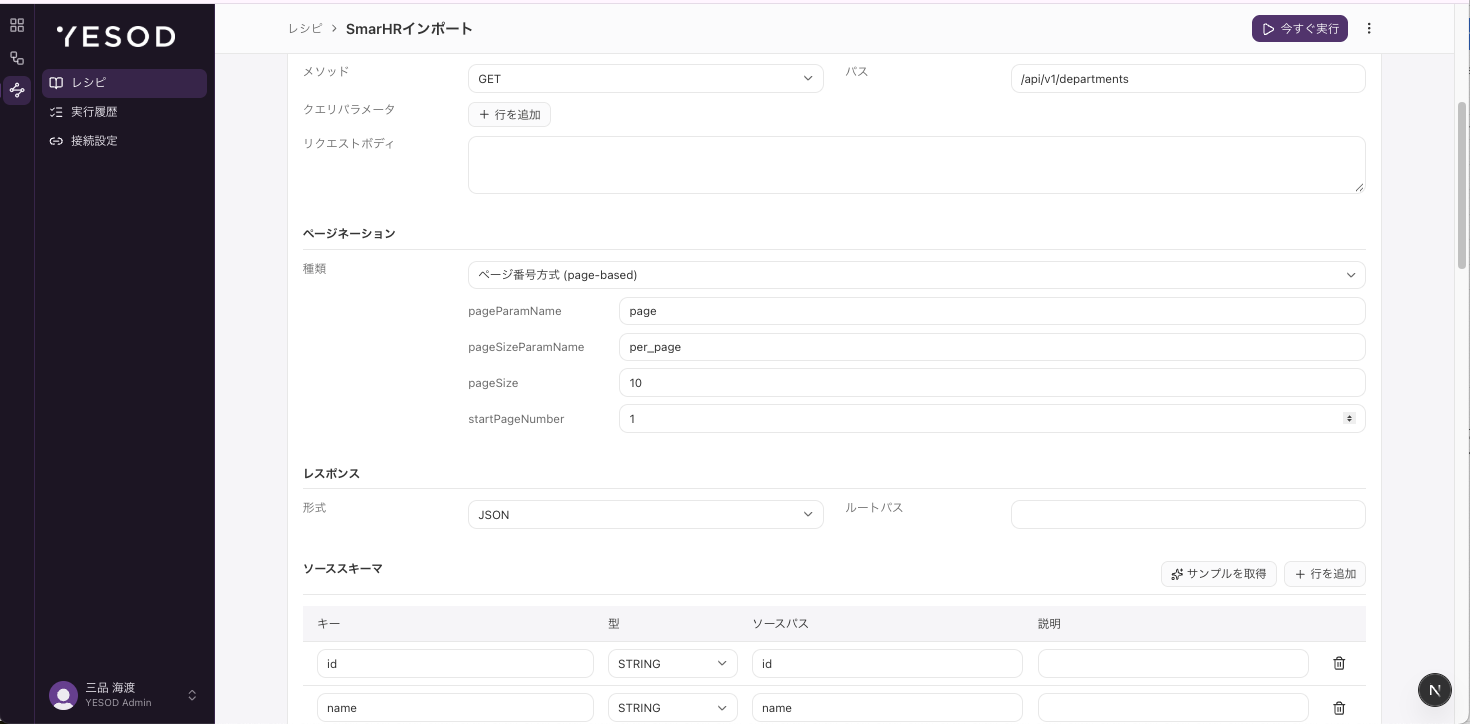Open the STRING type dropdown for the id row

coord(672,664)
